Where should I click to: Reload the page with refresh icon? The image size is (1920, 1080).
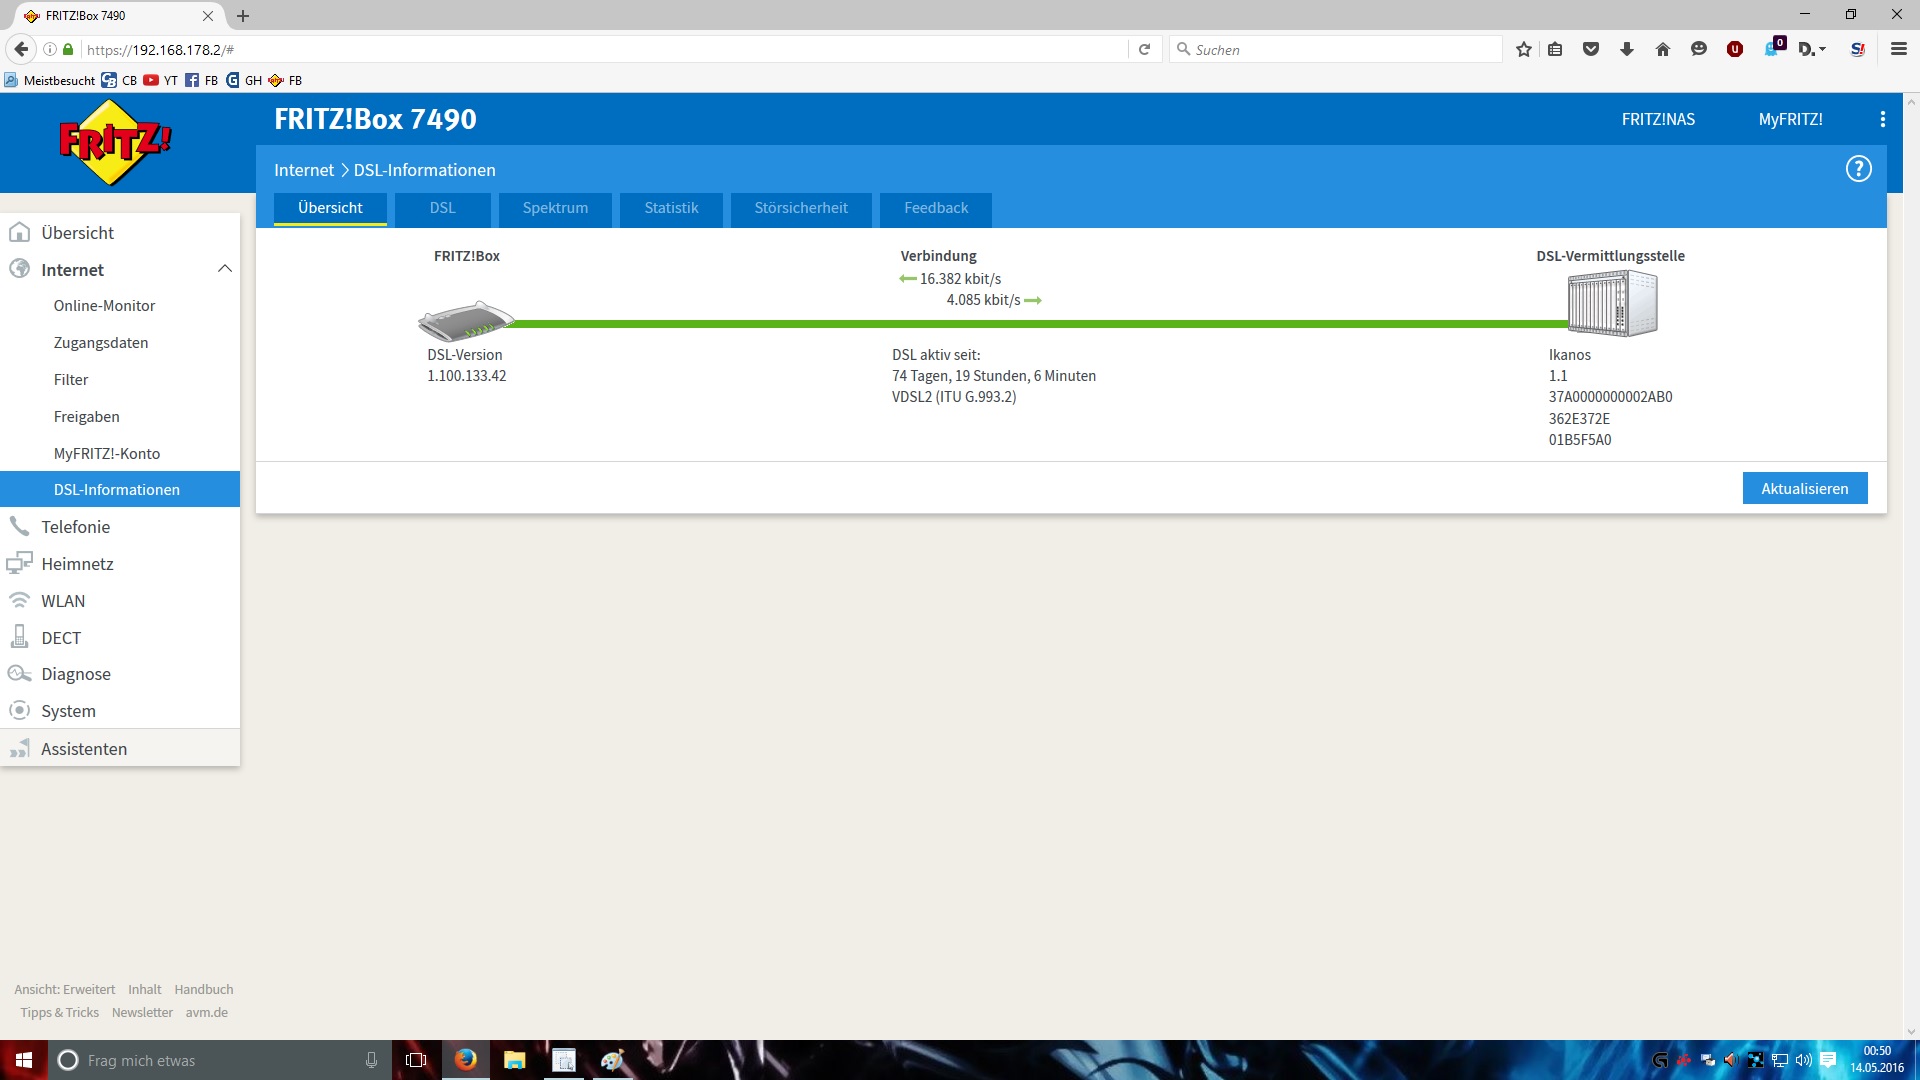(x=1144, y=49)
